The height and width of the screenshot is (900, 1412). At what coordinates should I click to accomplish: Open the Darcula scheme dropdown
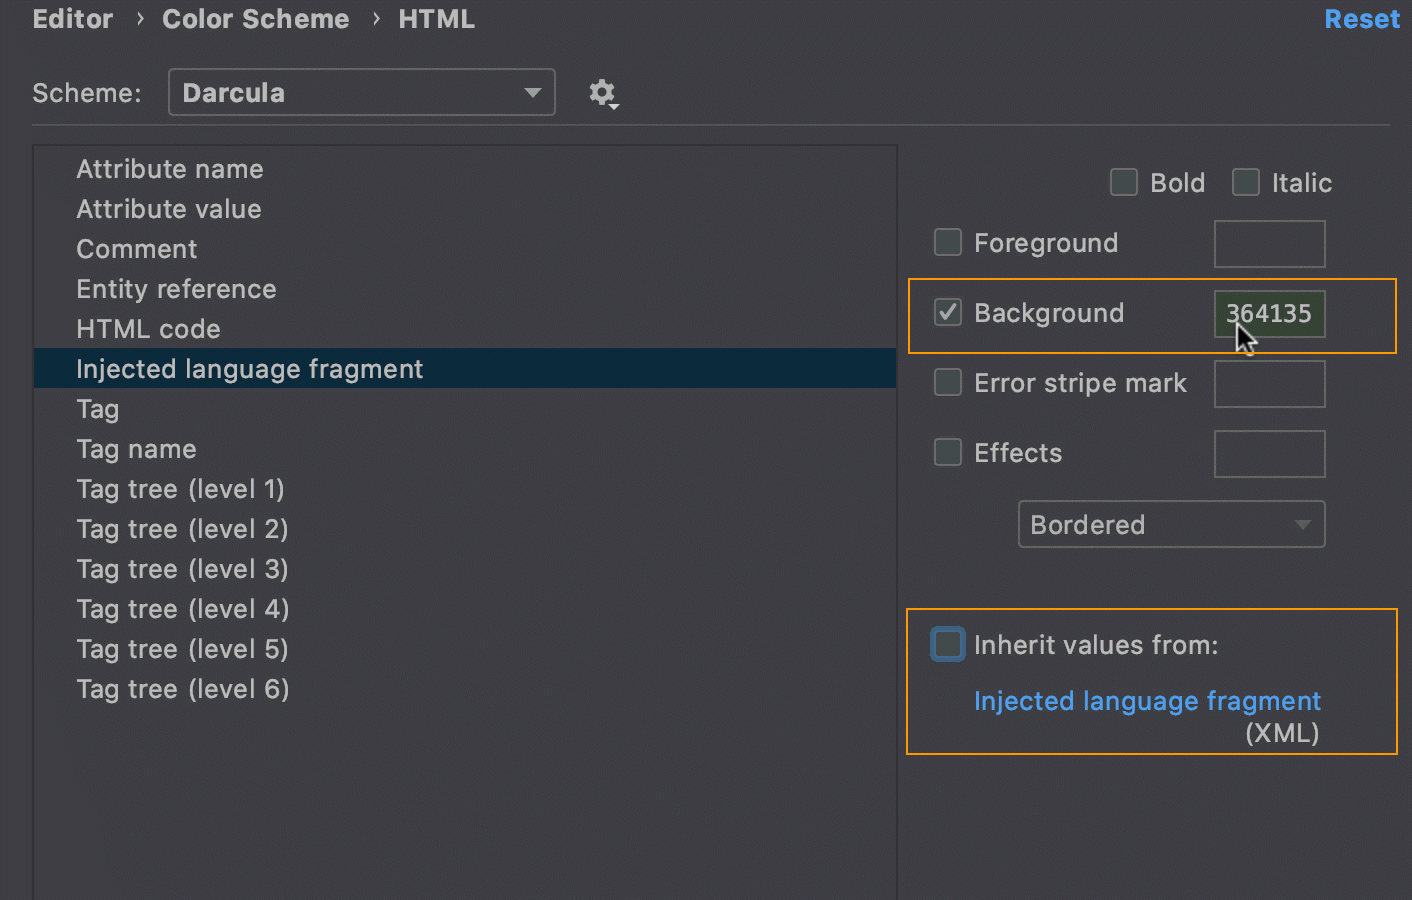pos(361,92)
